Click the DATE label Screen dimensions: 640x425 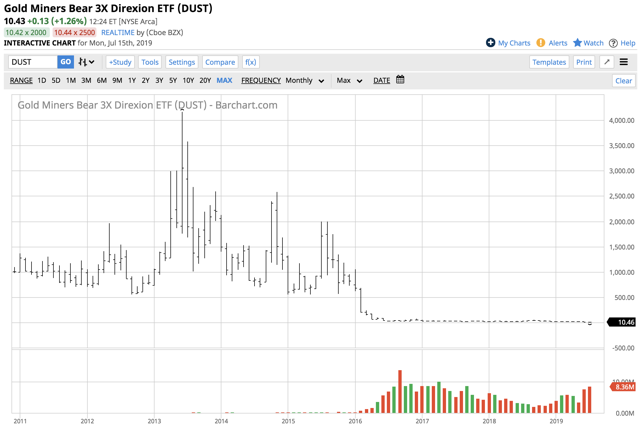[382, 80]
